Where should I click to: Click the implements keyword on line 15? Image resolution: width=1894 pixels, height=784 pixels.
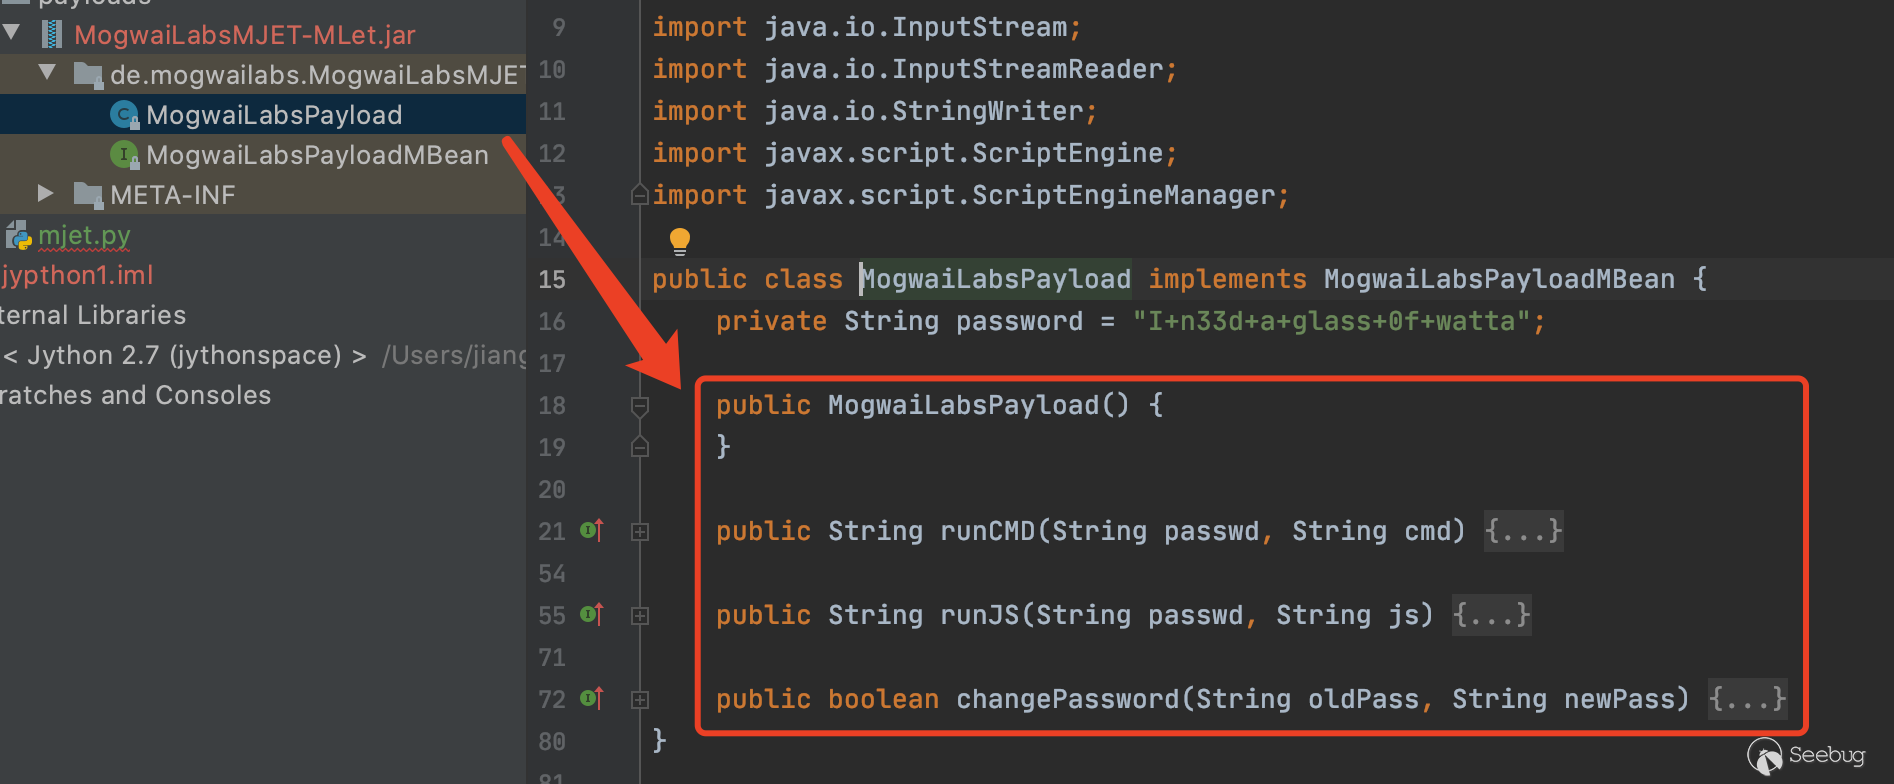click(1227, 279)
